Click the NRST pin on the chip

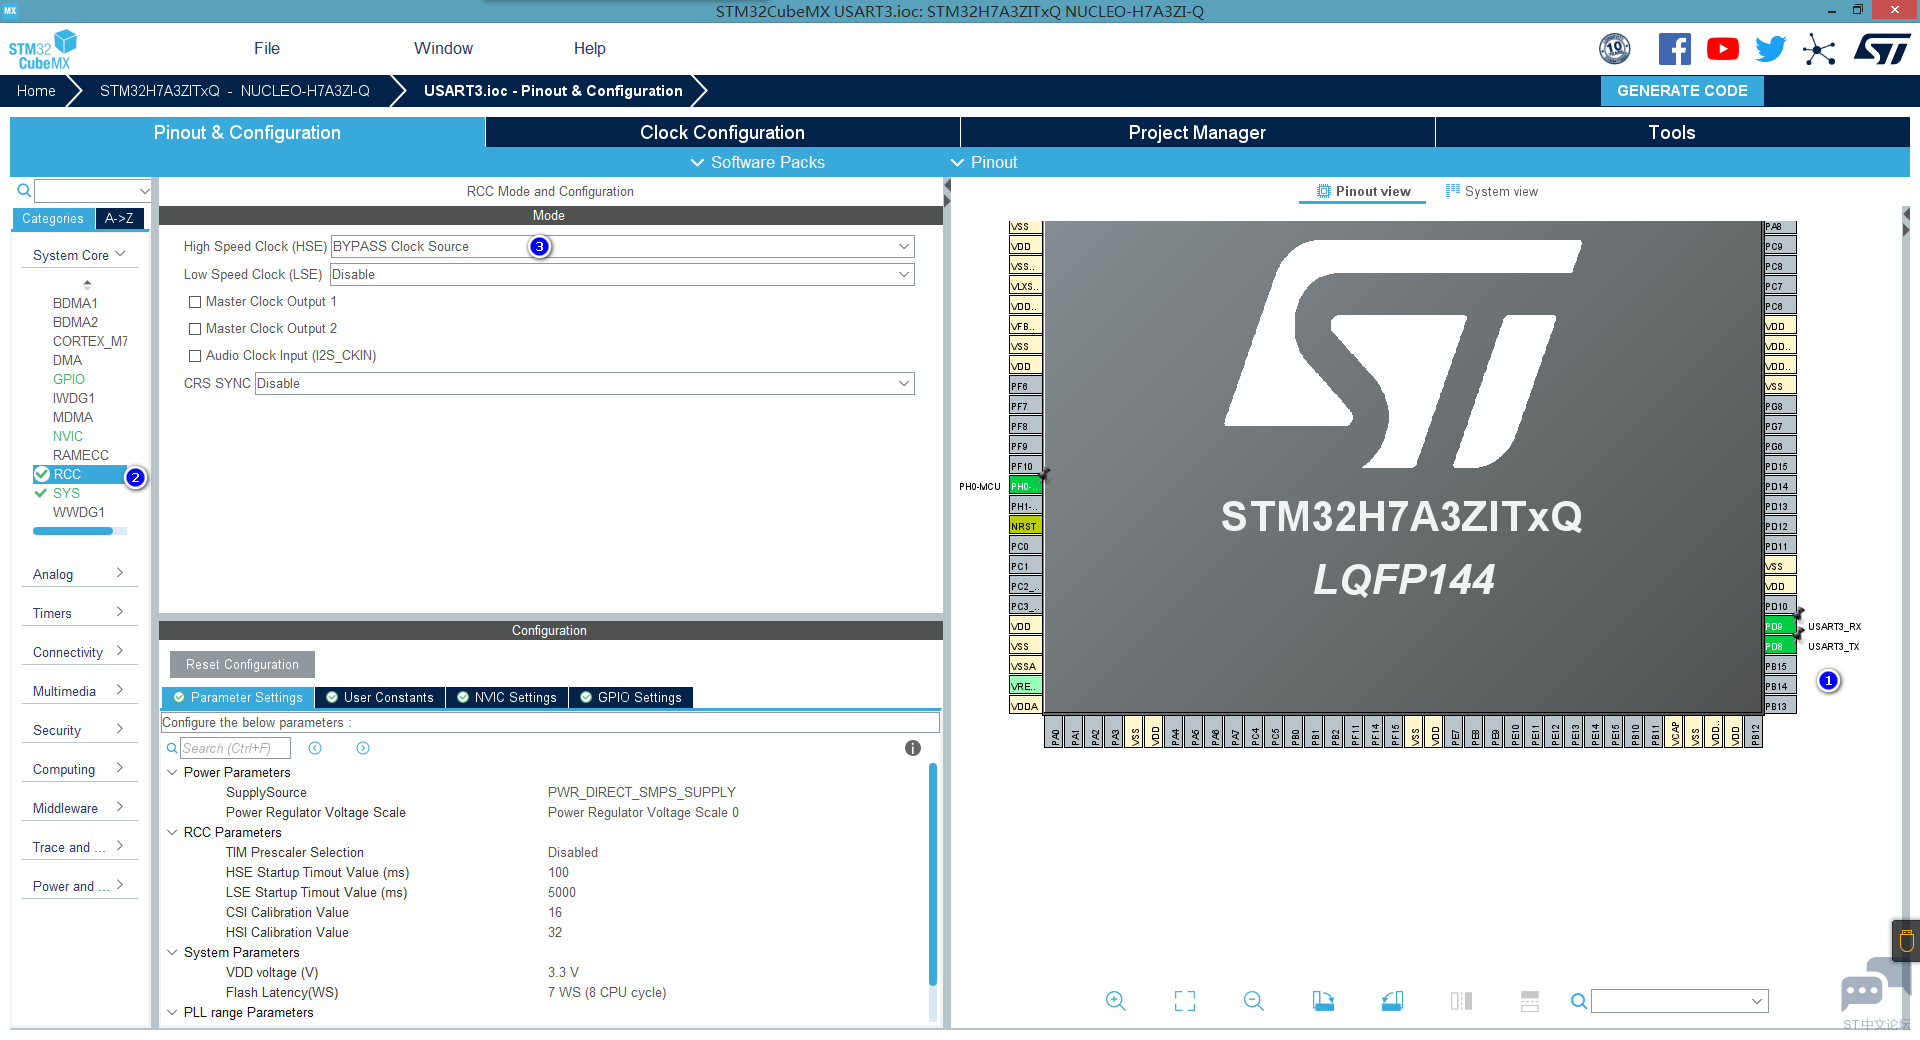point(1026,526)
